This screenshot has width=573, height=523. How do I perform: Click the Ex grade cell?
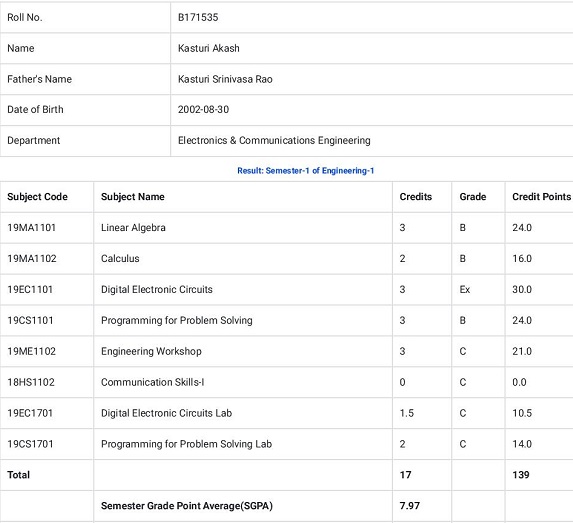point(464,289)
